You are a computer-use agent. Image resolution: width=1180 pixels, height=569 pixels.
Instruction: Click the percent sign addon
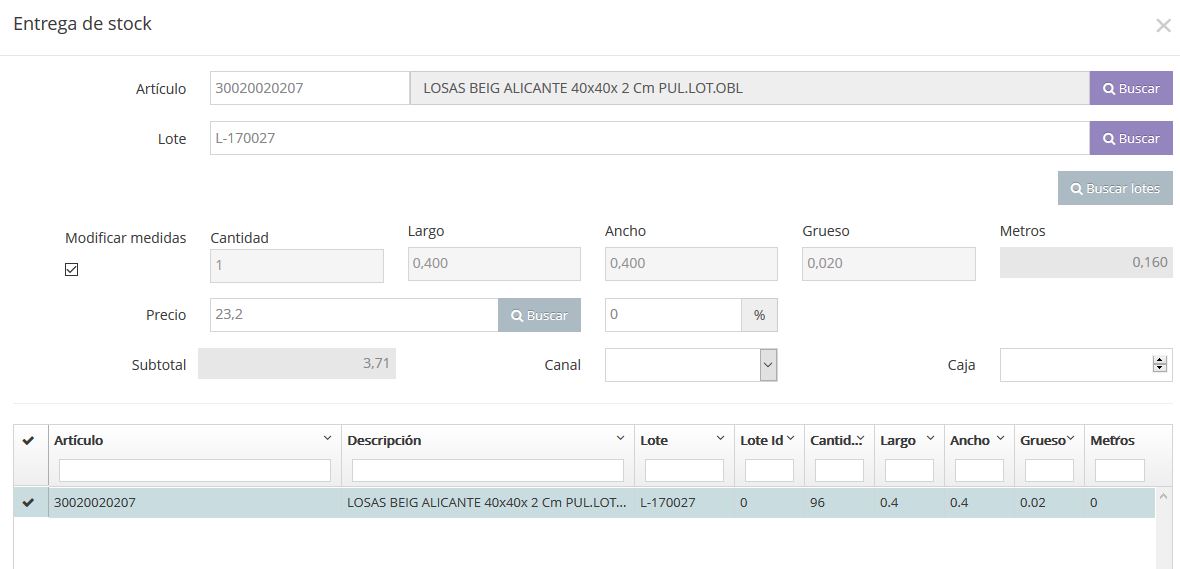[759, 315]
